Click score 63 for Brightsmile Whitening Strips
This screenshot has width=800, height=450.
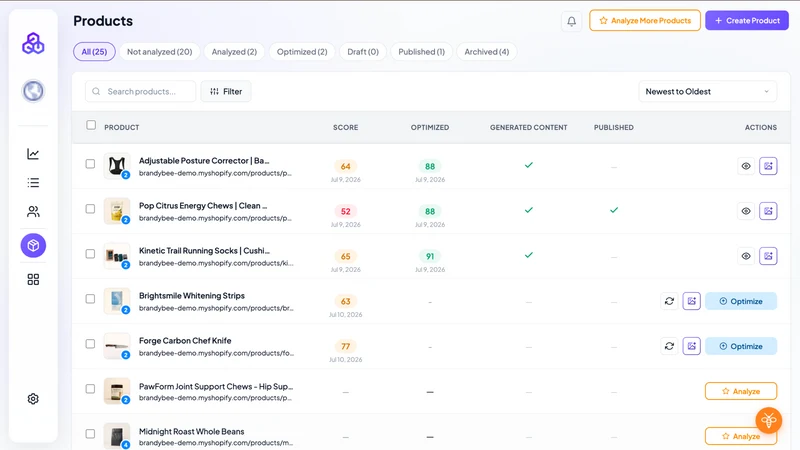345,302
